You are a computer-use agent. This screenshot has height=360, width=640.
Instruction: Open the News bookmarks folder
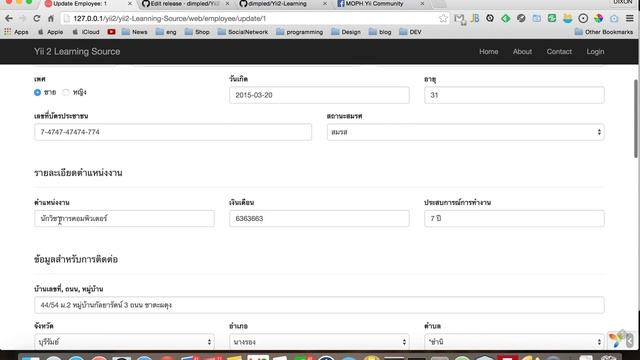(134, 32)
